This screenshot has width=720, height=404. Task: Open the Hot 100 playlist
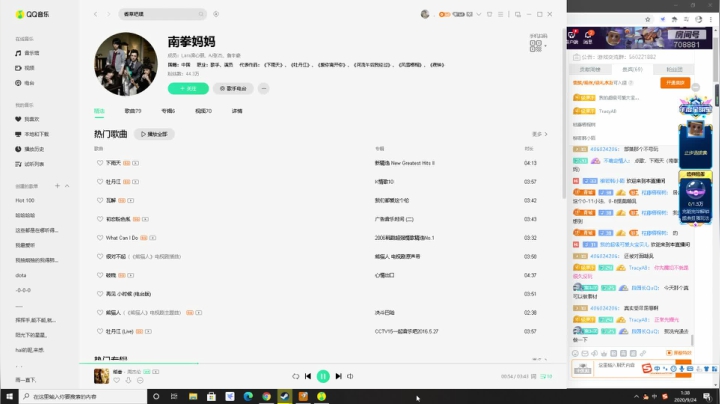[25, 201]
